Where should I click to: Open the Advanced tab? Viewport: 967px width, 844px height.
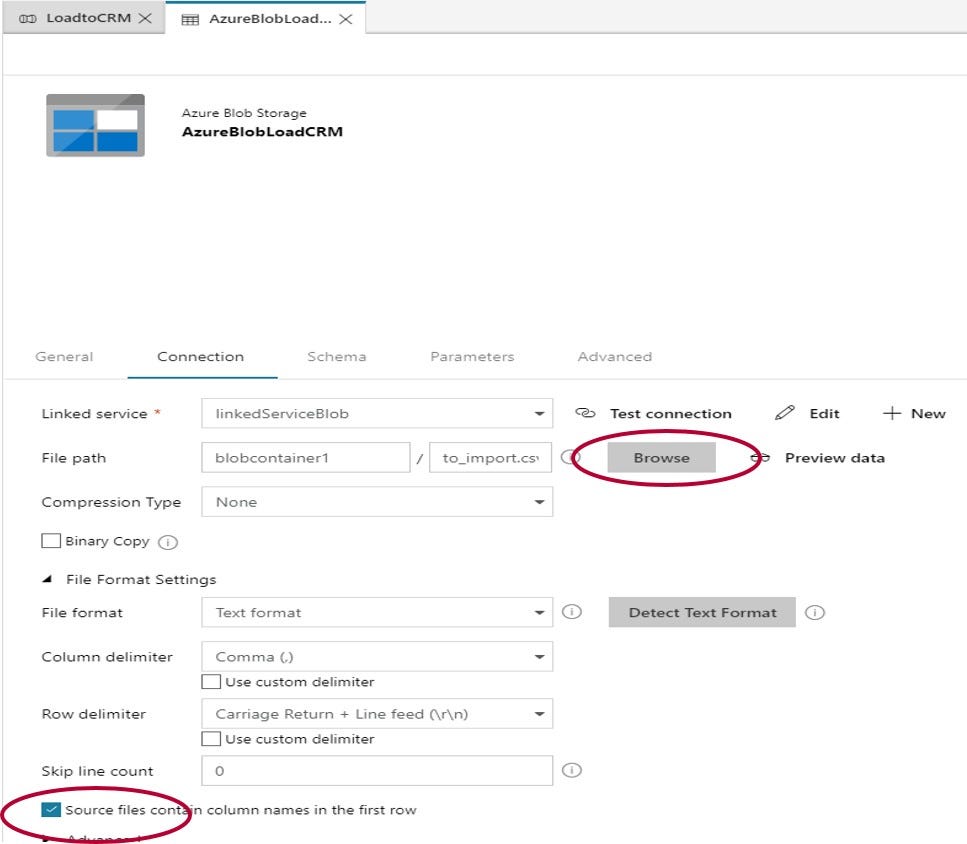(x=615, y=356)
